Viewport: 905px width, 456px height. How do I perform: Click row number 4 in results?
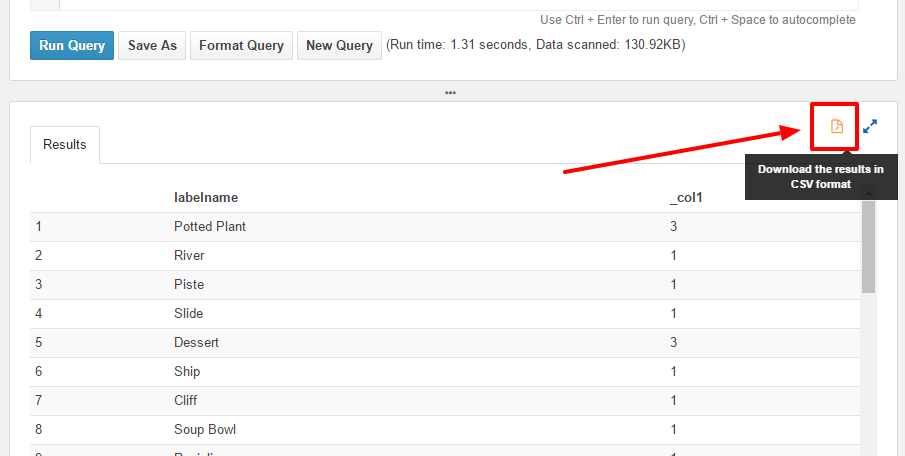click(39, 313)
